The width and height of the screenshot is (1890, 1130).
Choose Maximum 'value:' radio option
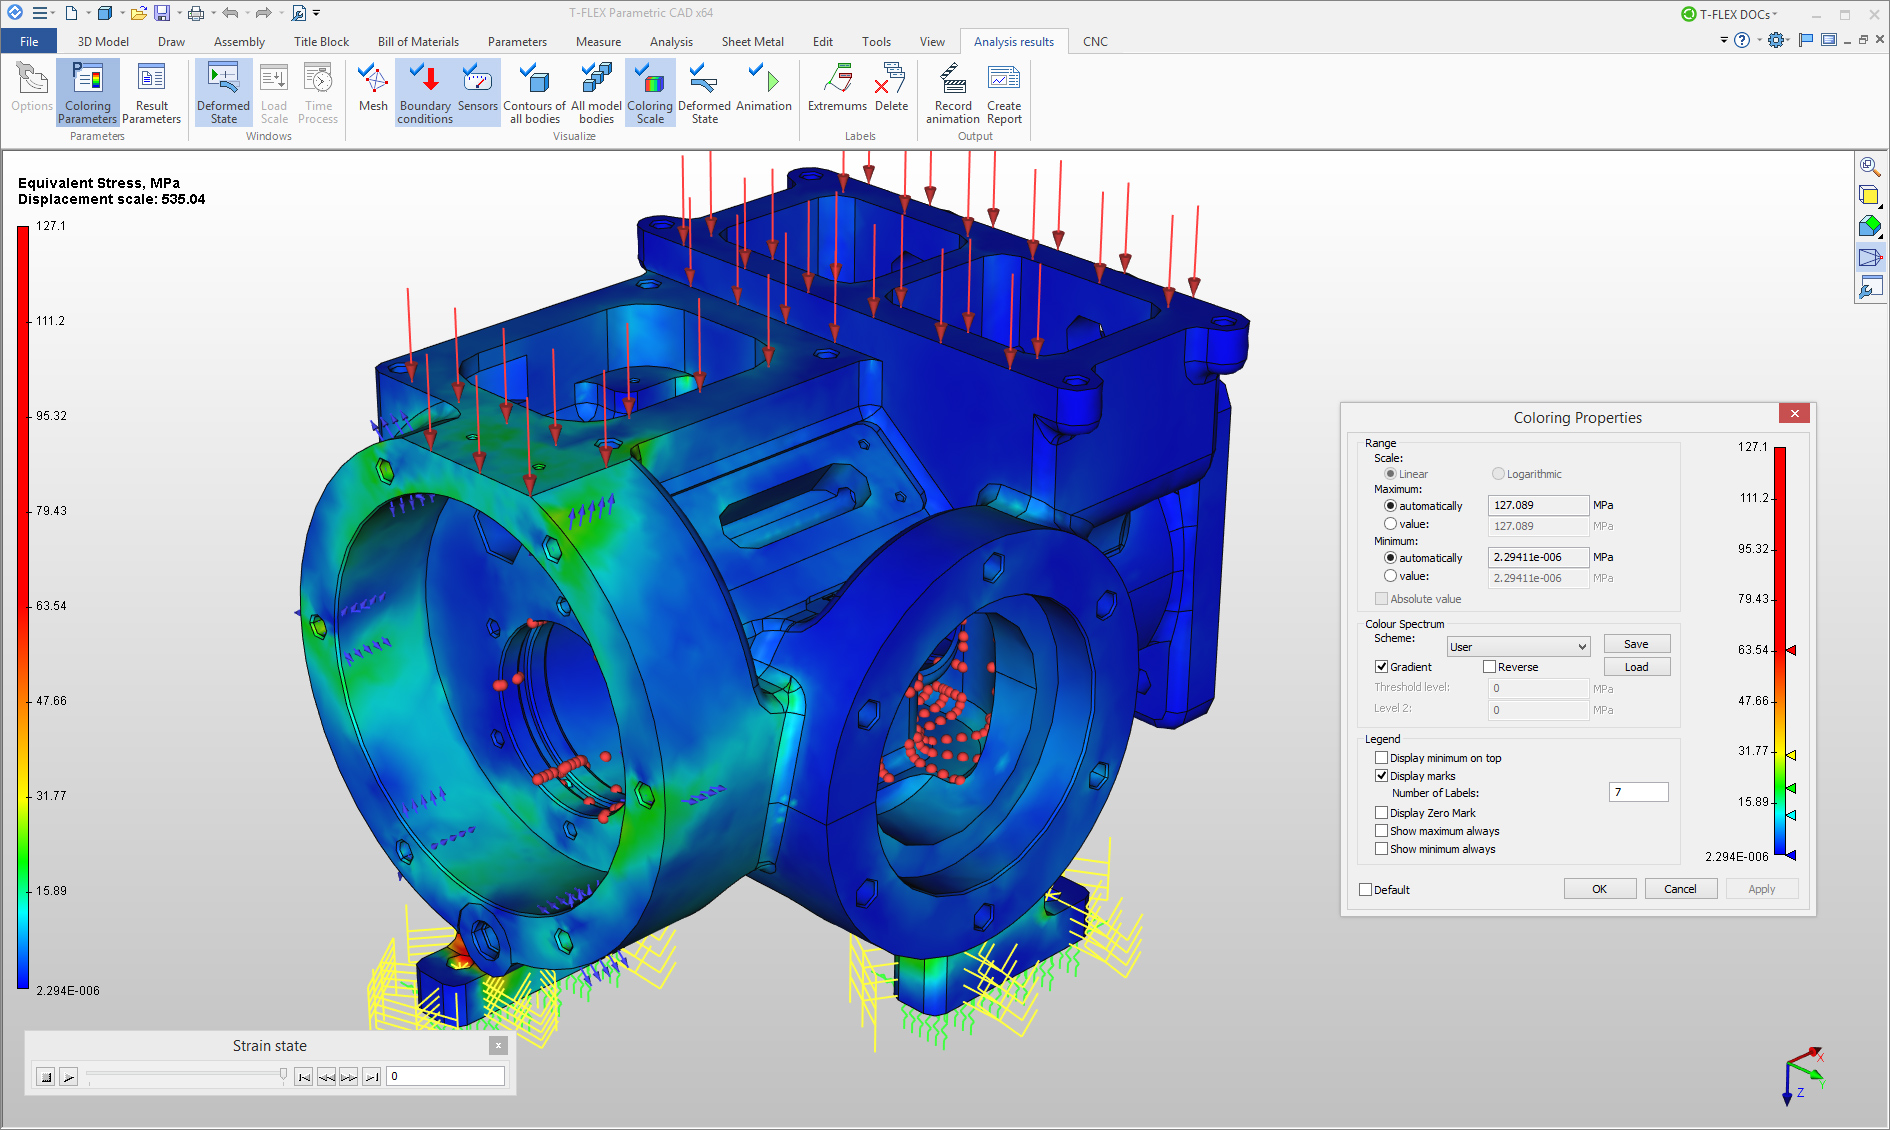pos(1390,524)
